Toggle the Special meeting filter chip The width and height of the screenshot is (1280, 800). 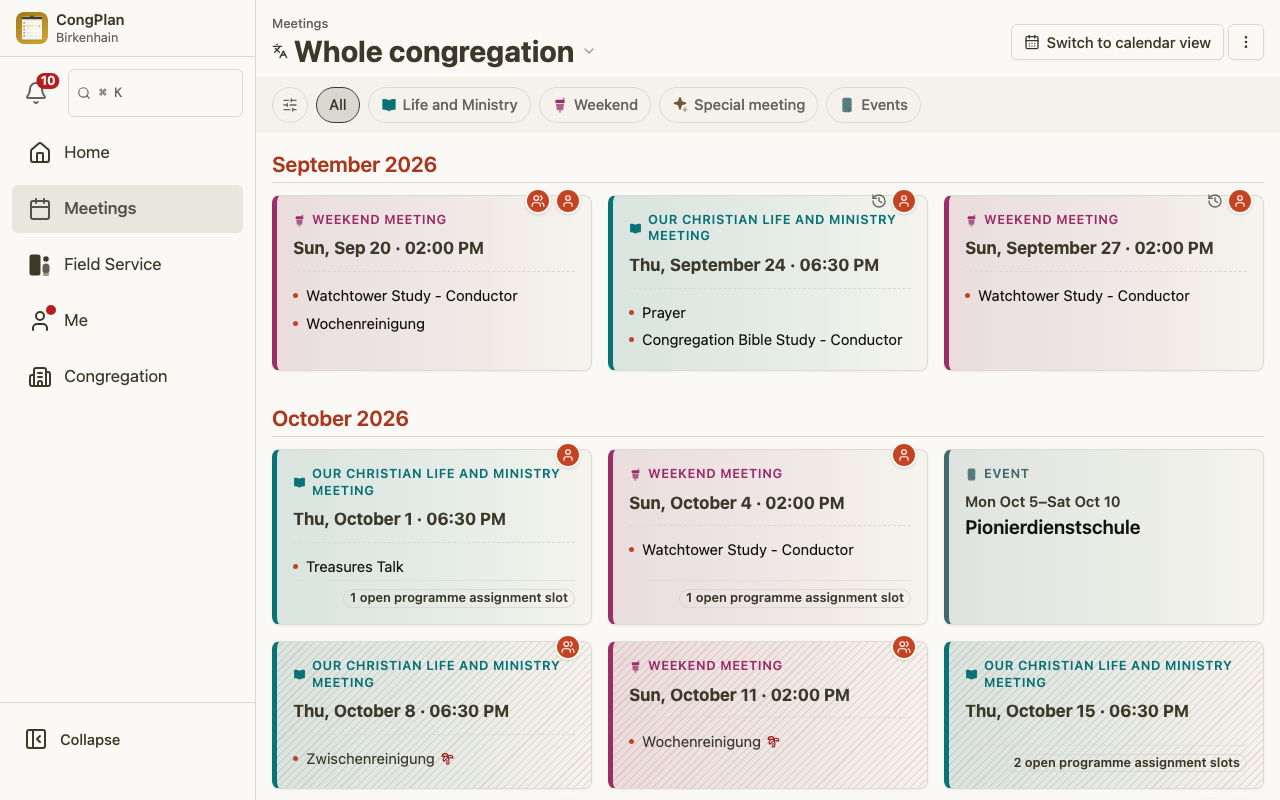[738, 105]
